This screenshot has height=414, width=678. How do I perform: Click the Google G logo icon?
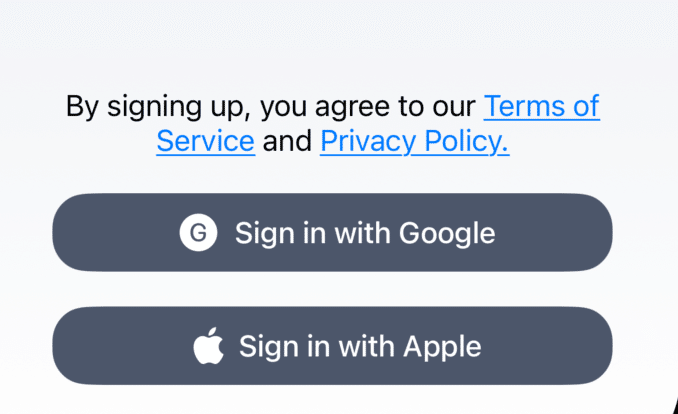[198, 233]
